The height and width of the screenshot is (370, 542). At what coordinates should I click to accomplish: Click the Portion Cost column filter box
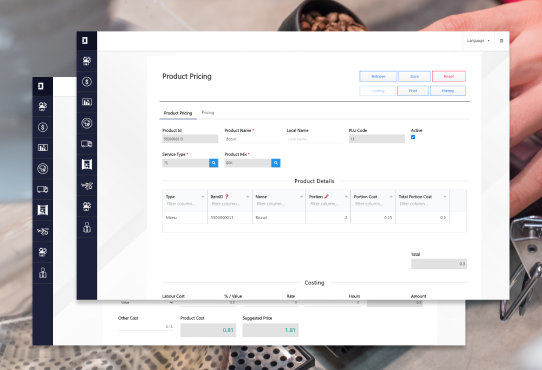pyautogui.click(x=373, y=204)
